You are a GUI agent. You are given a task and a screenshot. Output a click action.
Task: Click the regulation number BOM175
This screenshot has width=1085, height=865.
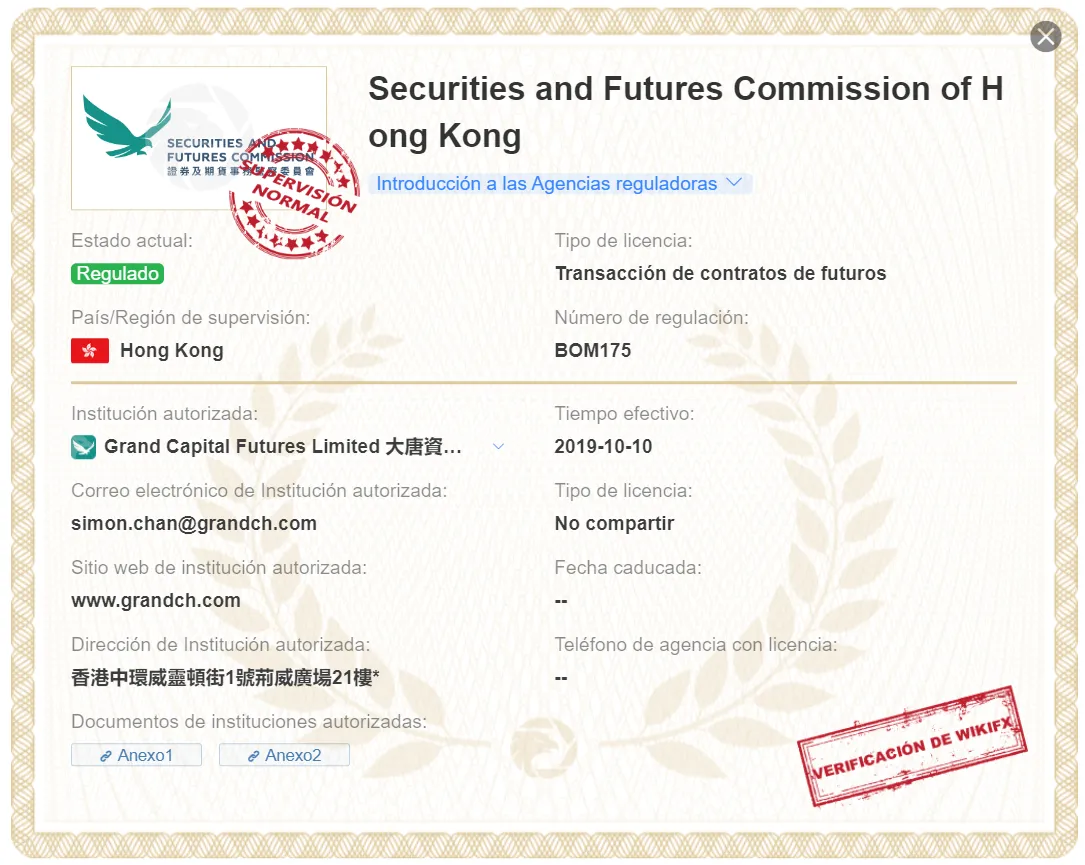pos(593,350)
